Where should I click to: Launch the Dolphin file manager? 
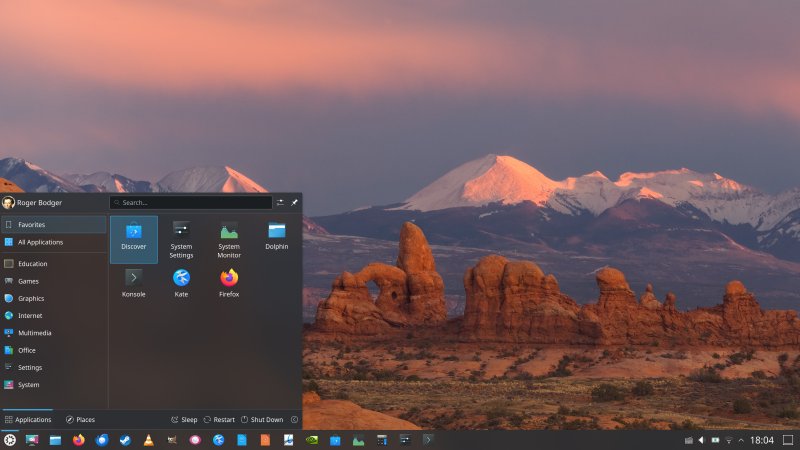(x=277, y=238)
